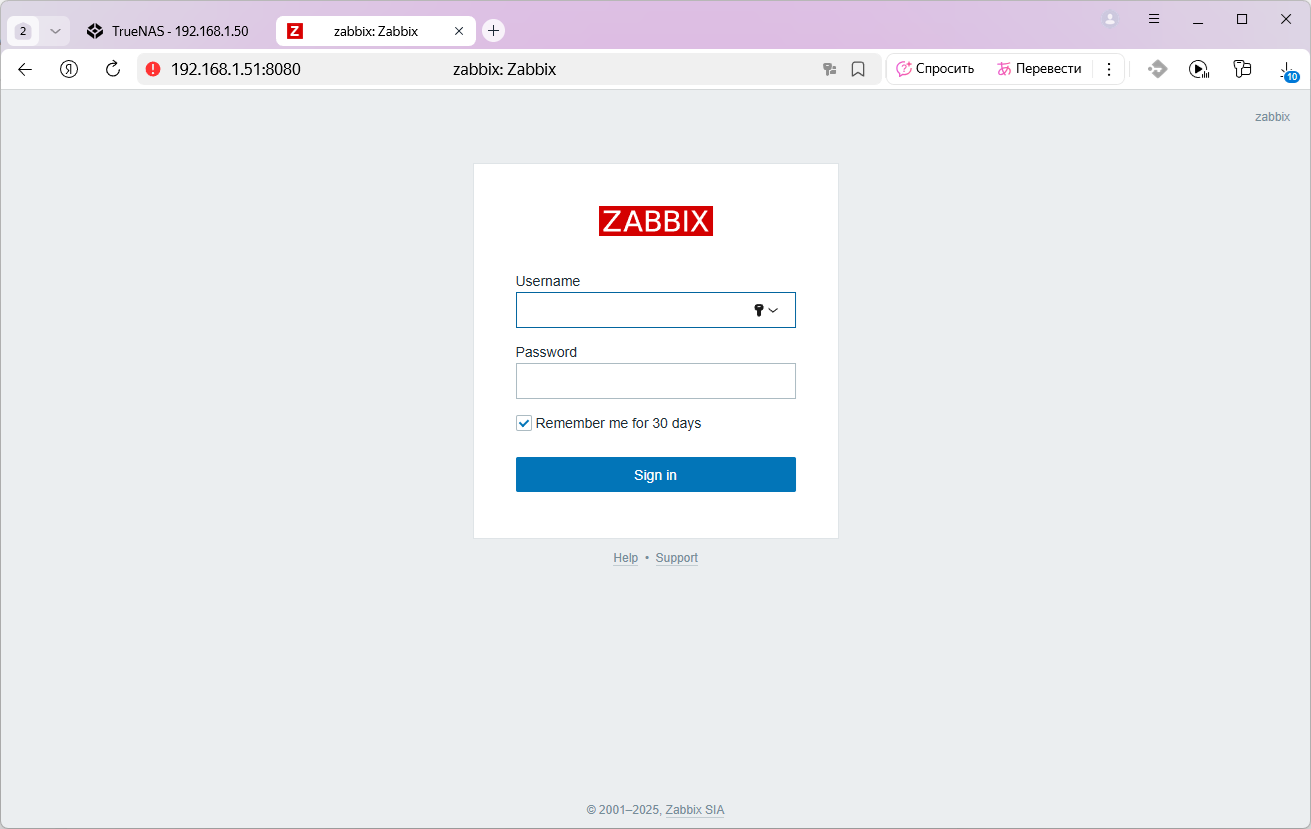Click the tab counter showing 2
This screenshot has height=829, width=1311.
pos(23,31)
